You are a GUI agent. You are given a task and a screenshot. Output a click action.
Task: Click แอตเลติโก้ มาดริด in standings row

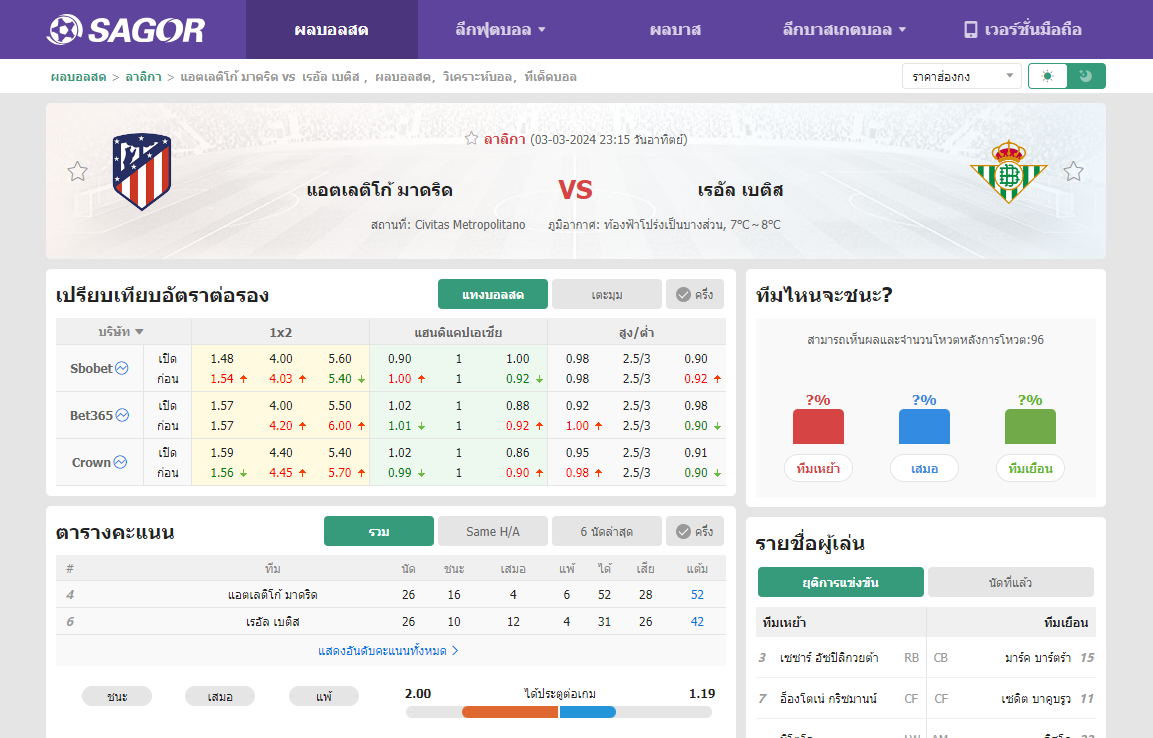point(273,595)
